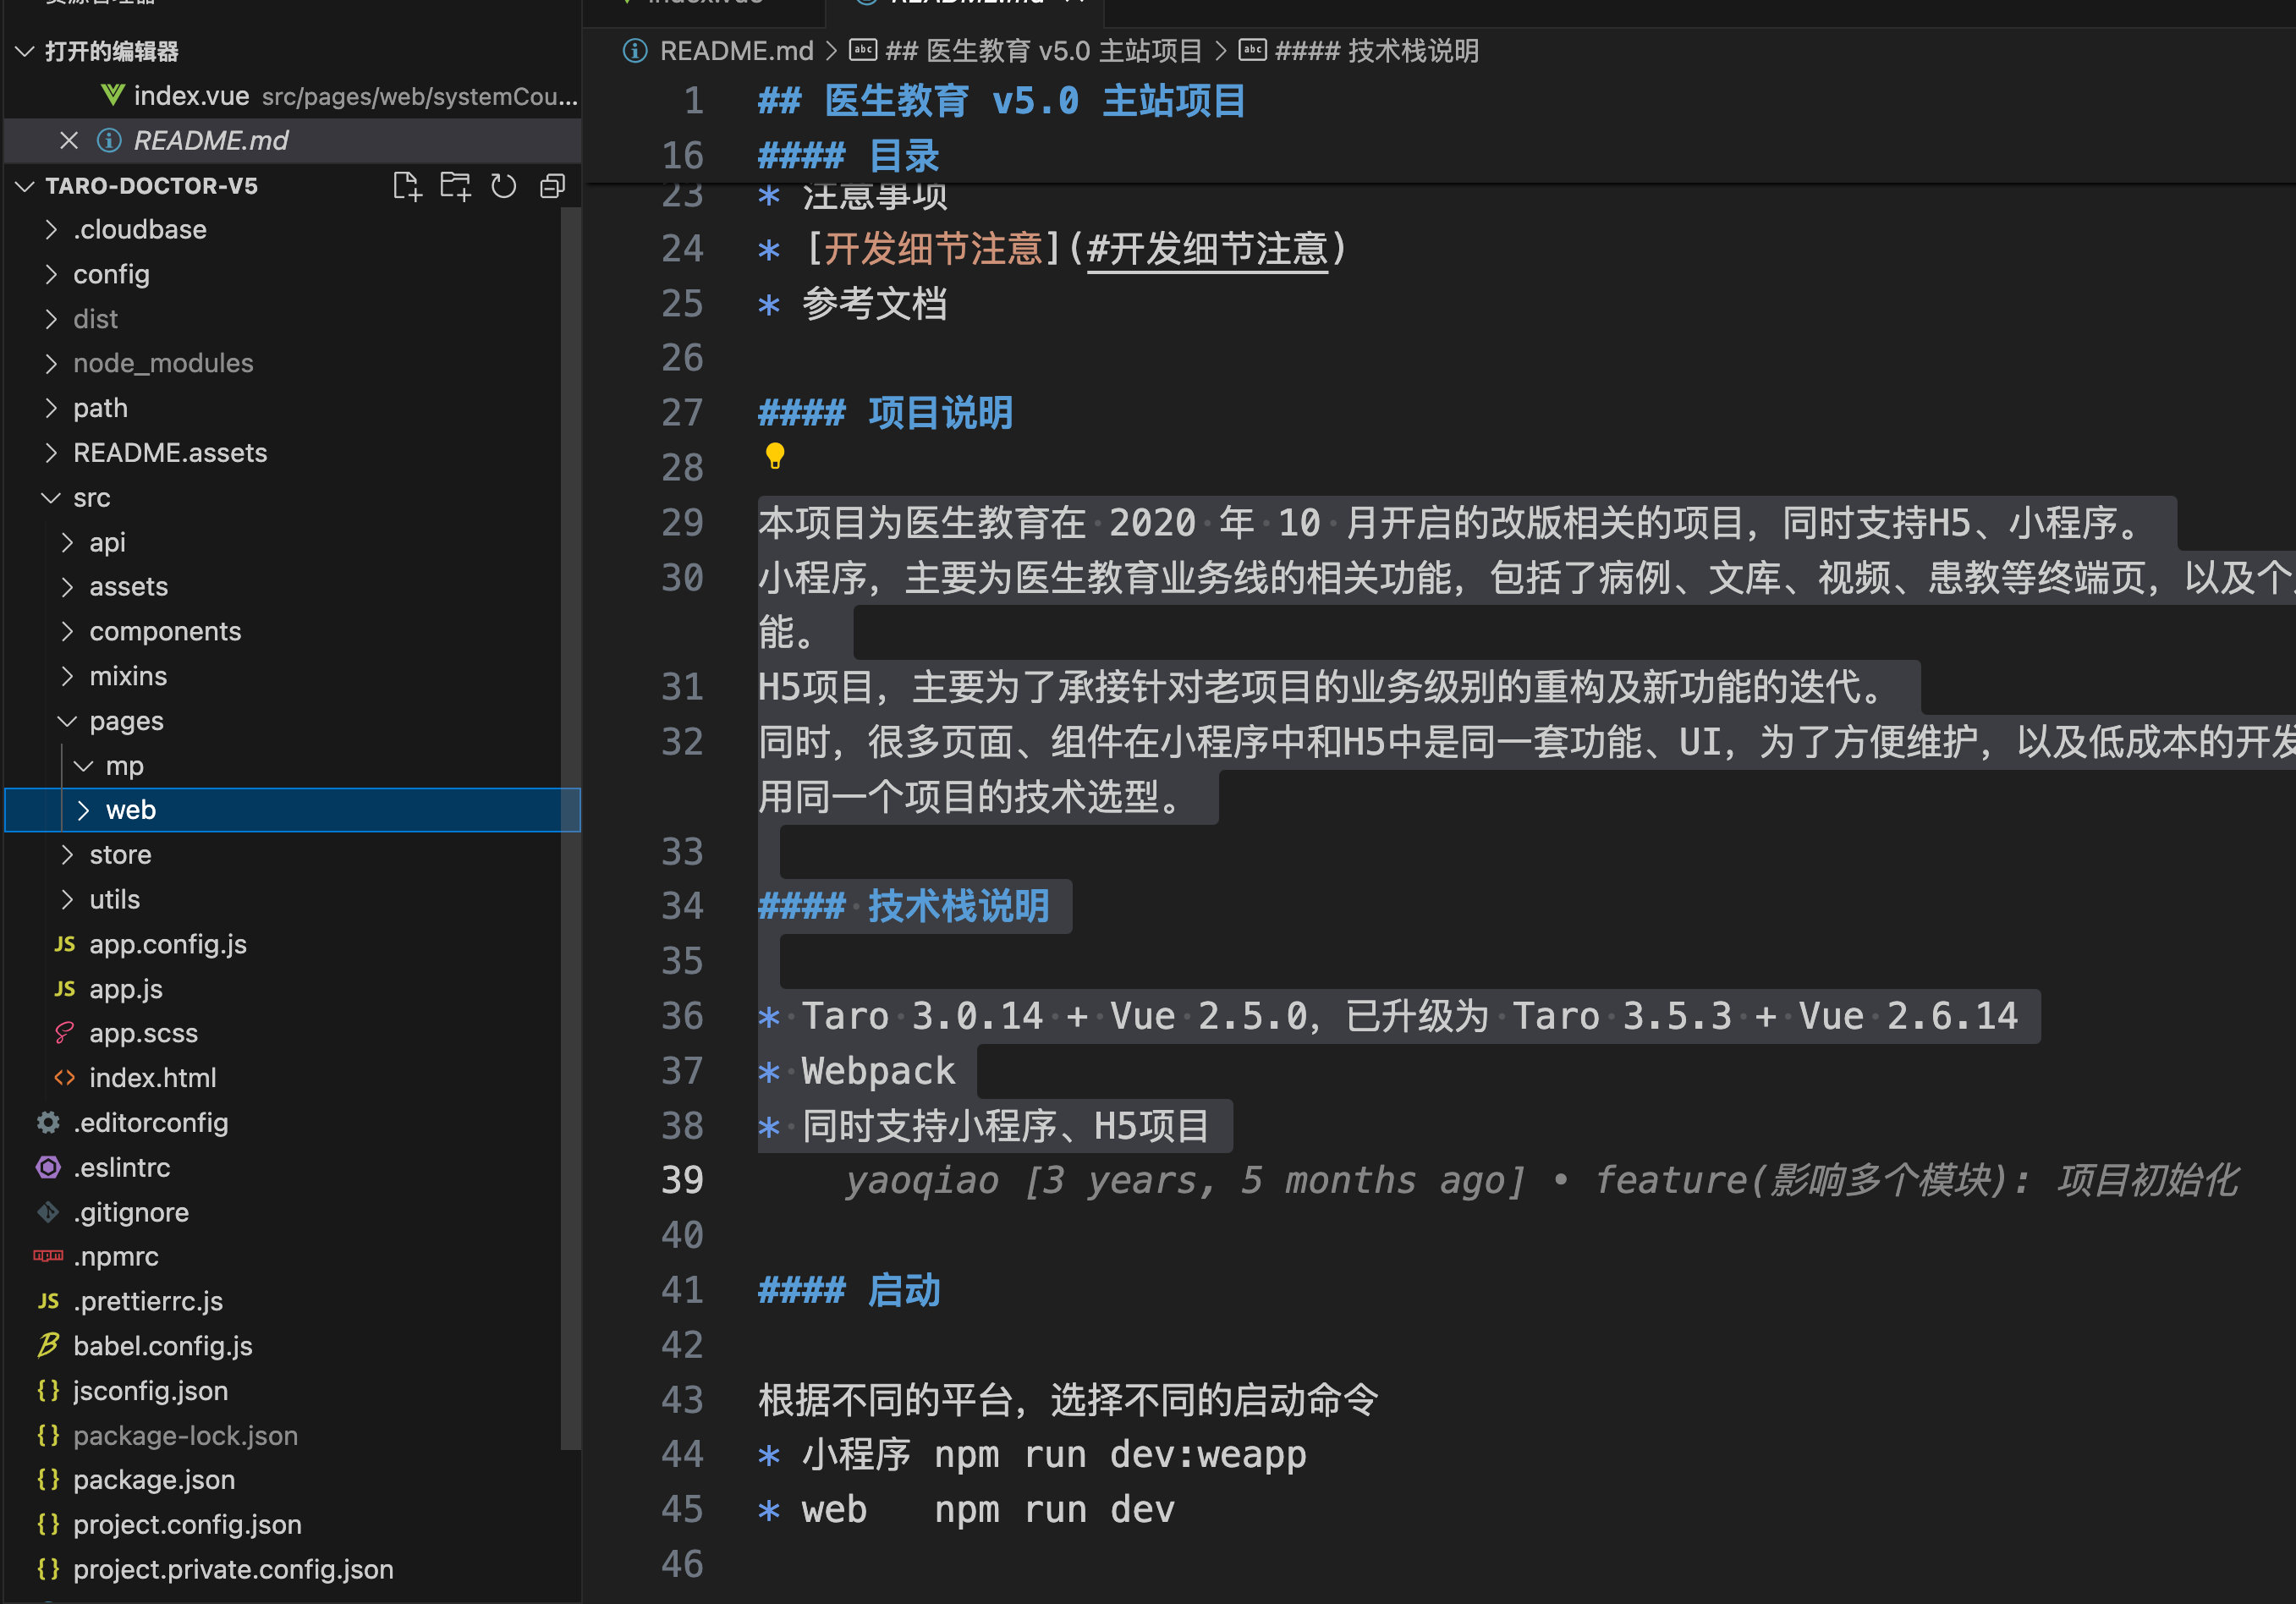Click the 'npm run dev:weapp' line
Image resolution: width=2296 pixels, height=1604 pixels.
pos(1032,1455)
